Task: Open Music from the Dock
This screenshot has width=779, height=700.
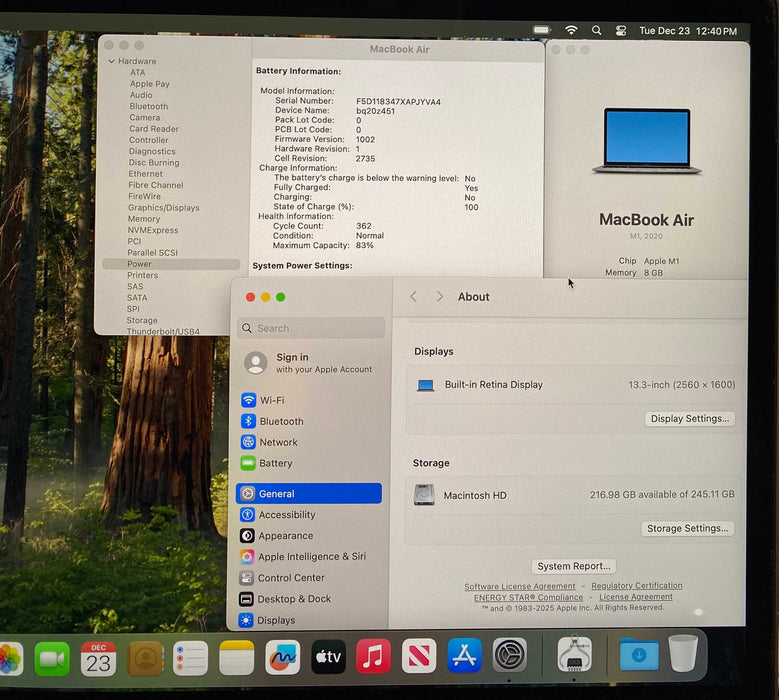Action: [x=373, y=656]
